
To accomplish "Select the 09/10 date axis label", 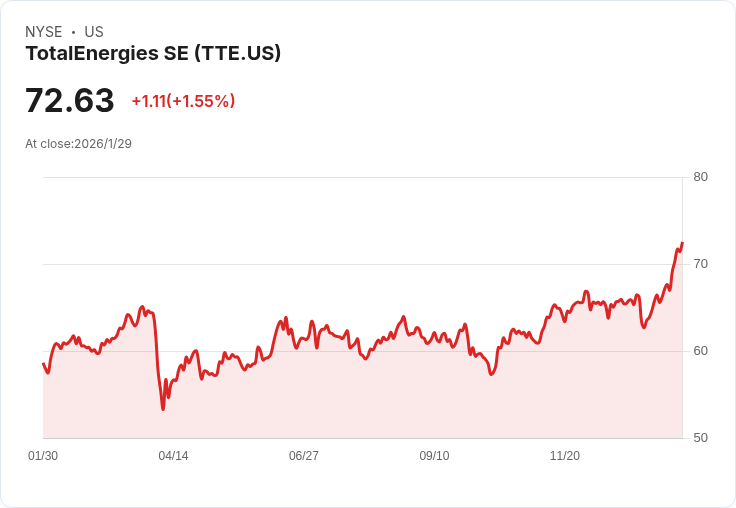I will pos(434,456).
